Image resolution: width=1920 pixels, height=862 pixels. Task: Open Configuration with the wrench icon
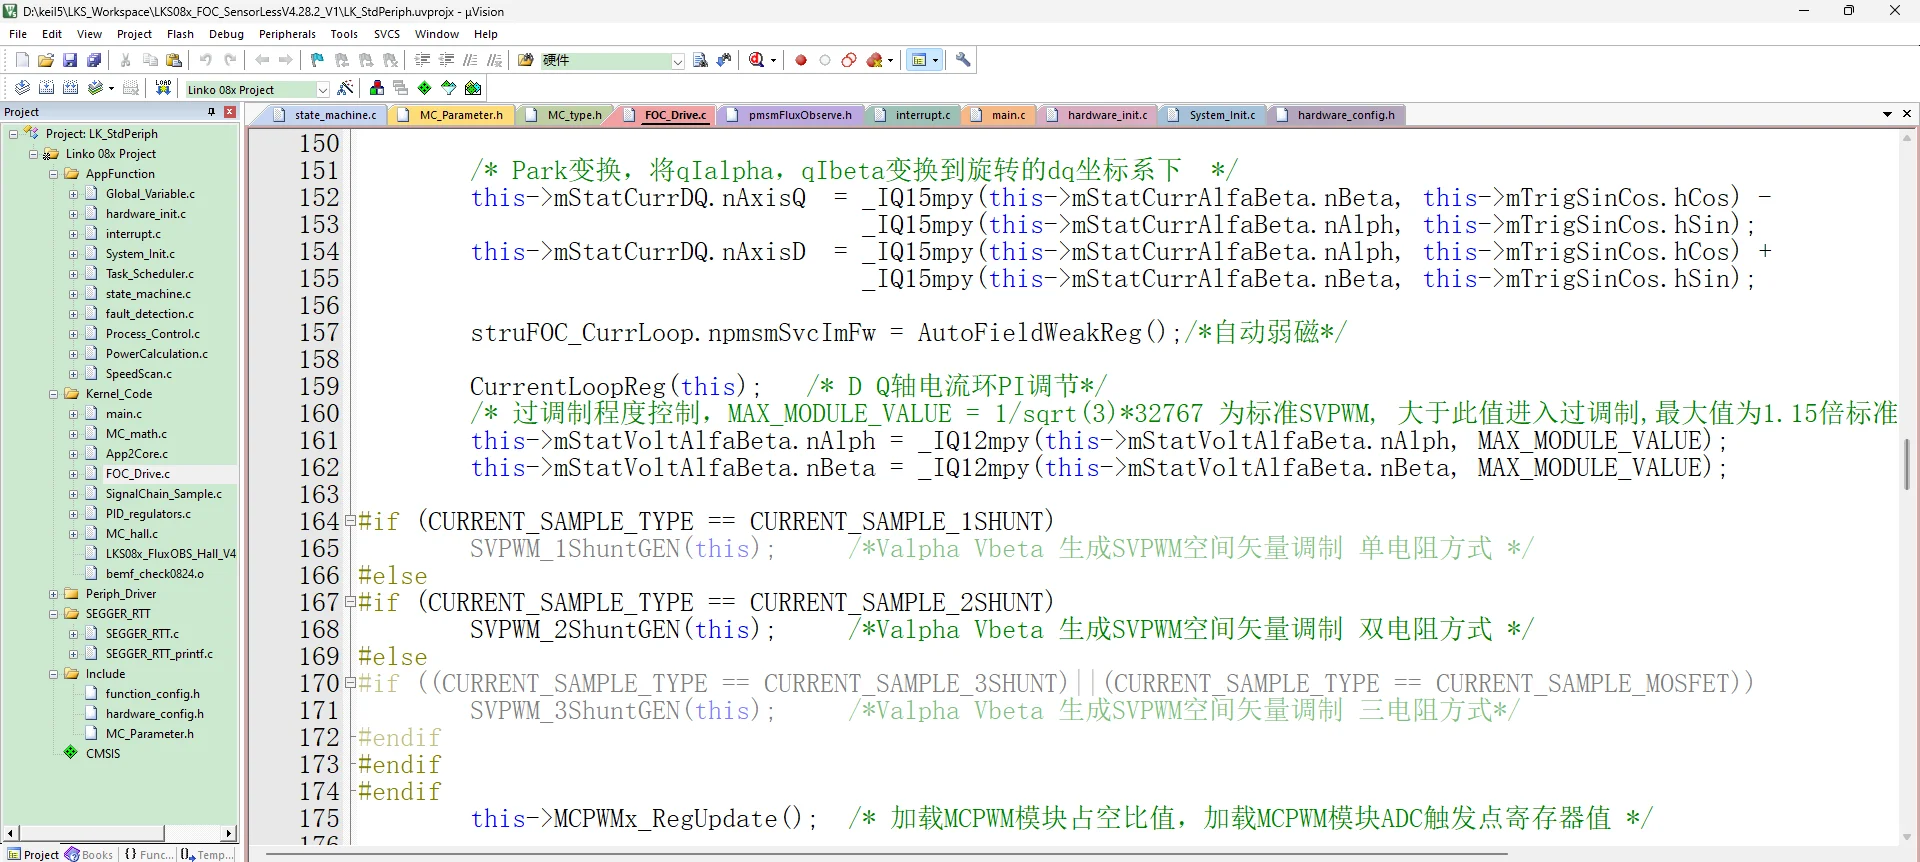(x=963, y=60)
